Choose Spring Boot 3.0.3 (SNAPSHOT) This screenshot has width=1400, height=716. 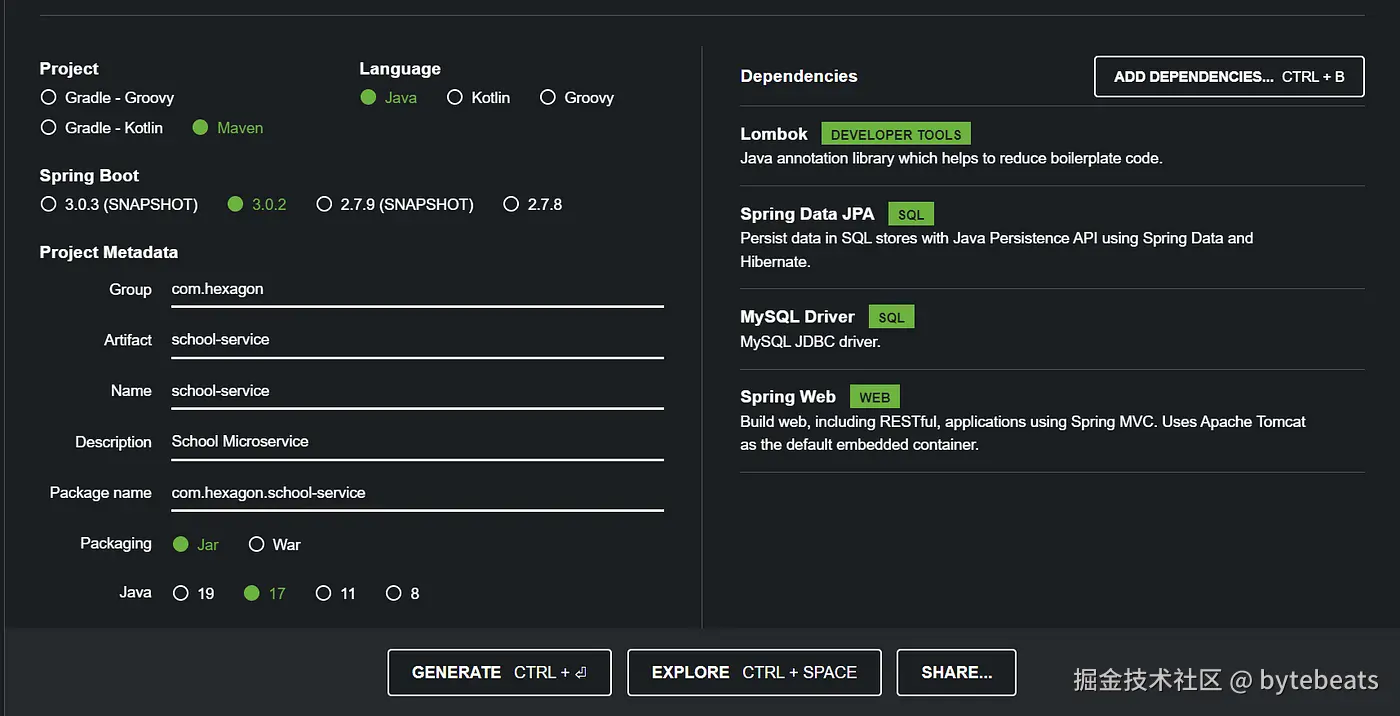click(x=48, y=204)
